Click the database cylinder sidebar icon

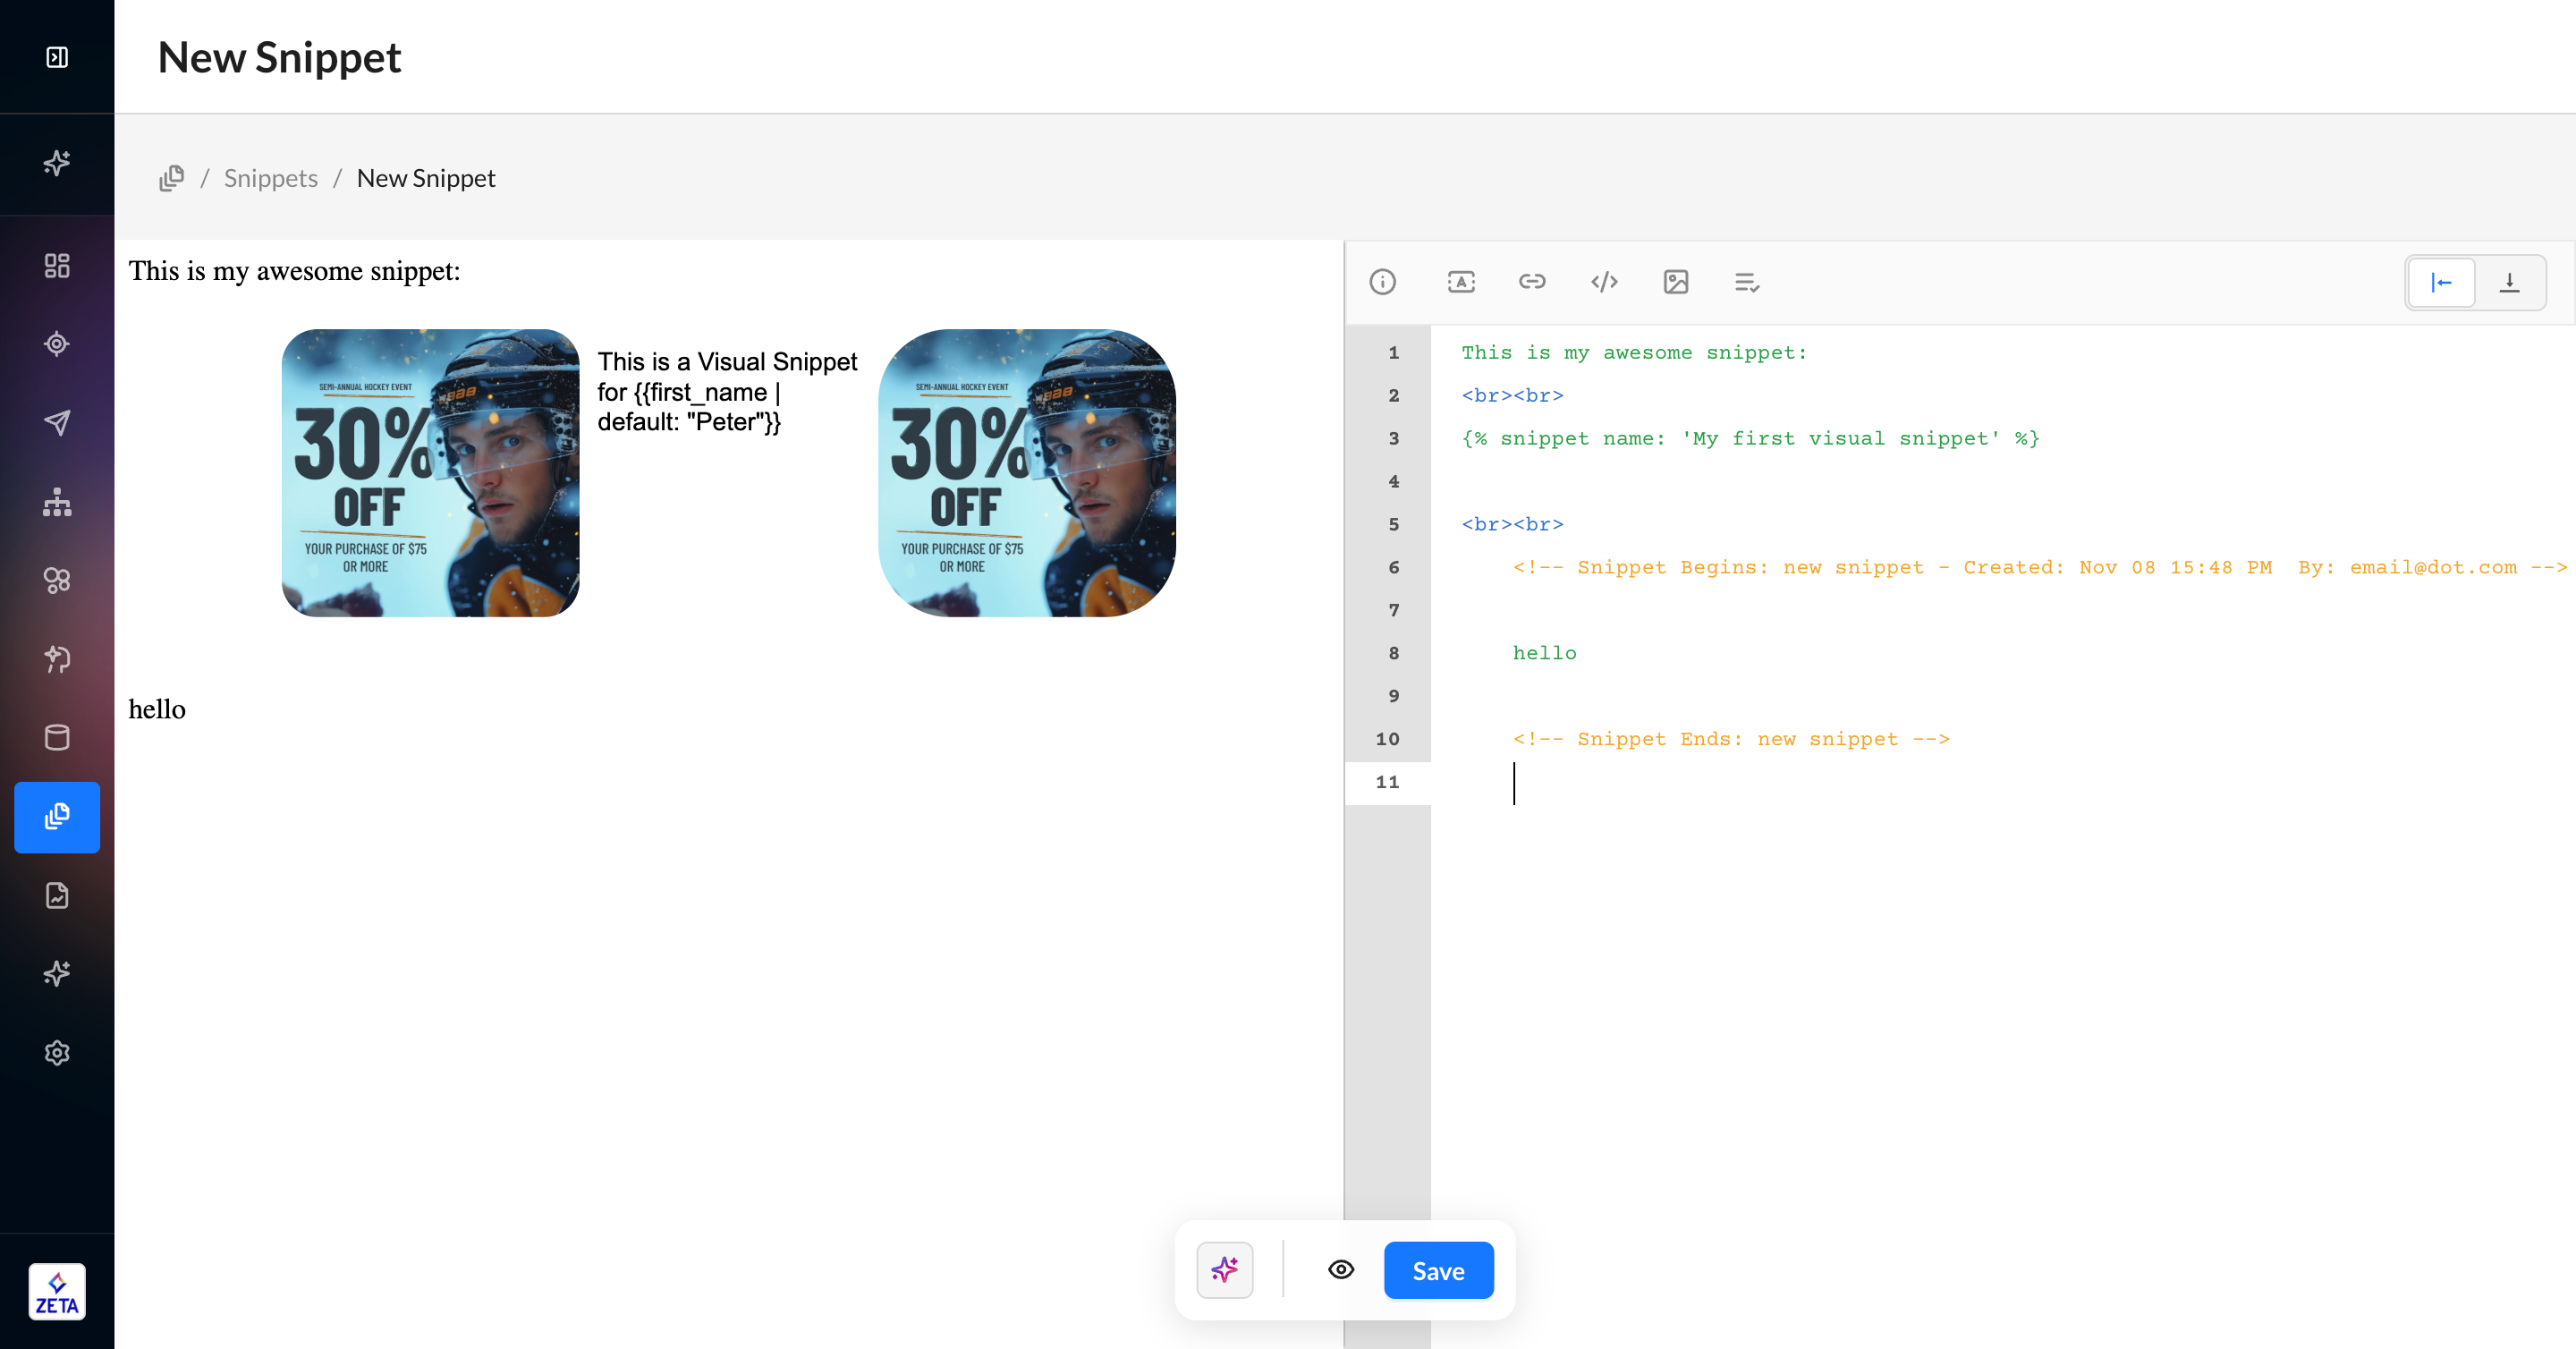(x=57, y=737)
